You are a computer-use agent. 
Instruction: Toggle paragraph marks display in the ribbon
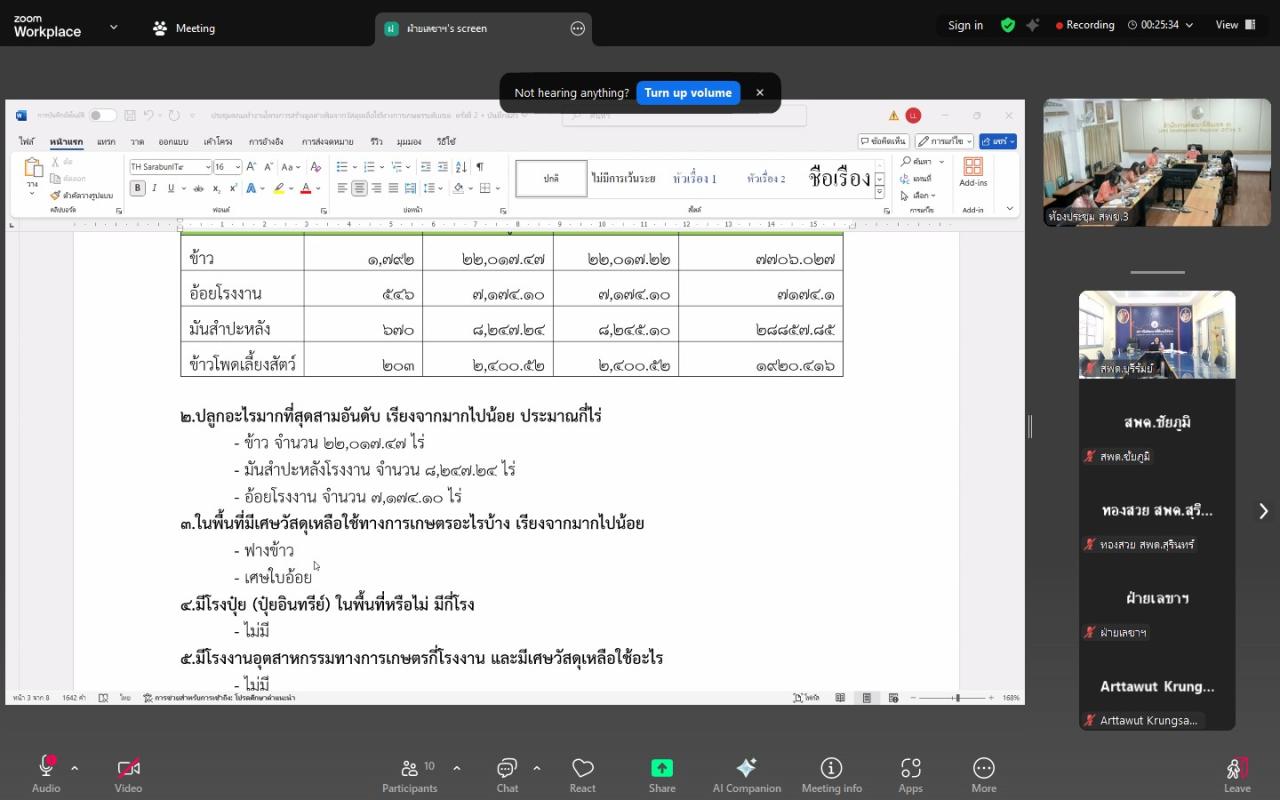coord(480,167)
